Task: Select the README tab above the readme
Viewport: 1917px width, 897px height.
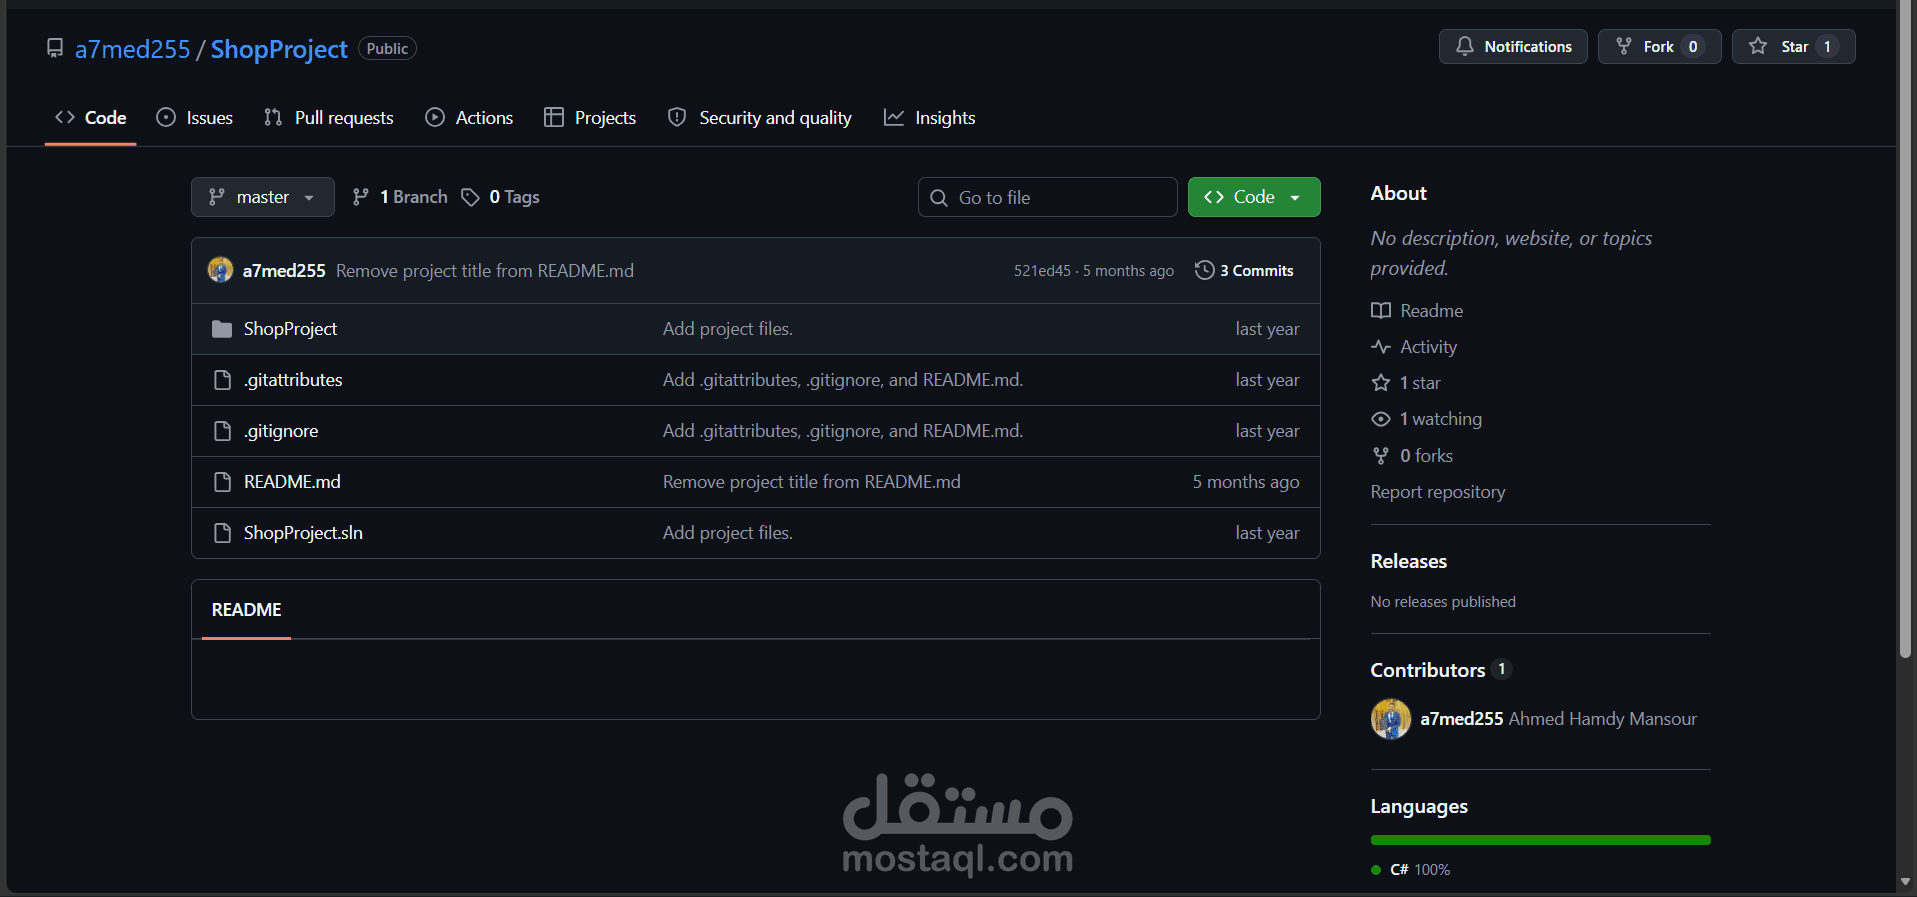Action: point(246,610)
